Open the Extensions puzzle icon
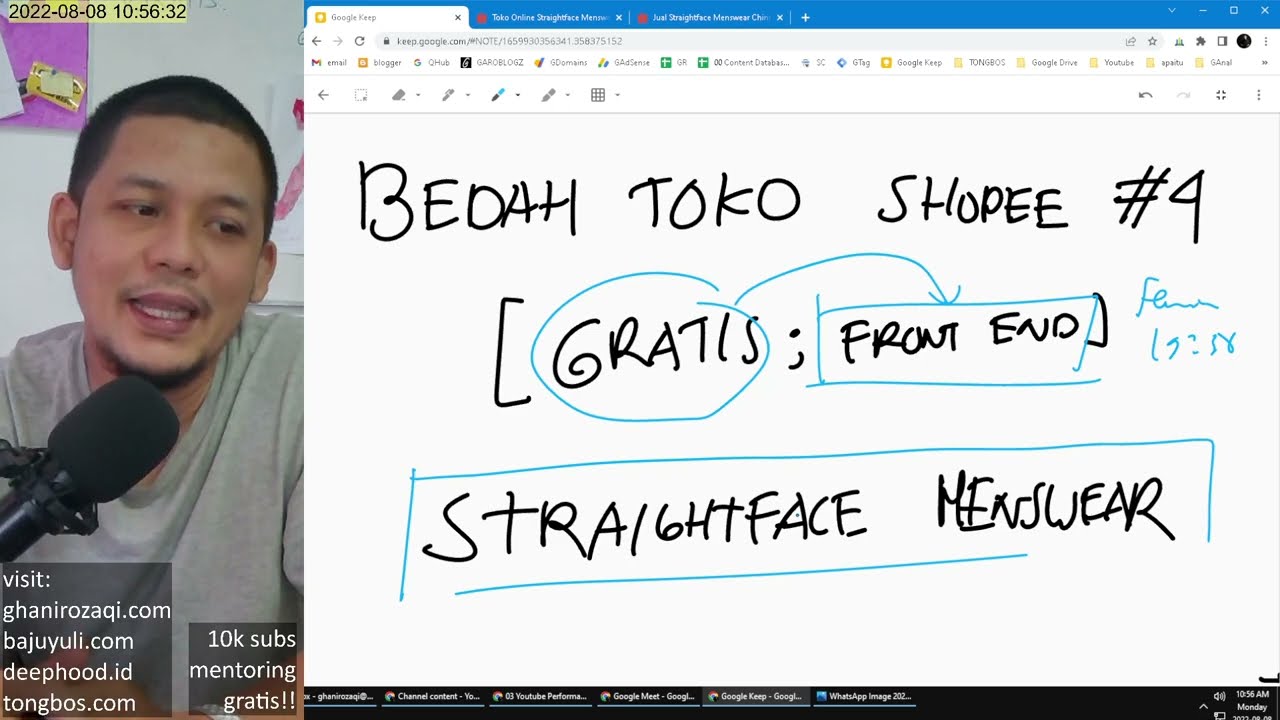The image size is (1280, 720). (x=1201, y=41)
